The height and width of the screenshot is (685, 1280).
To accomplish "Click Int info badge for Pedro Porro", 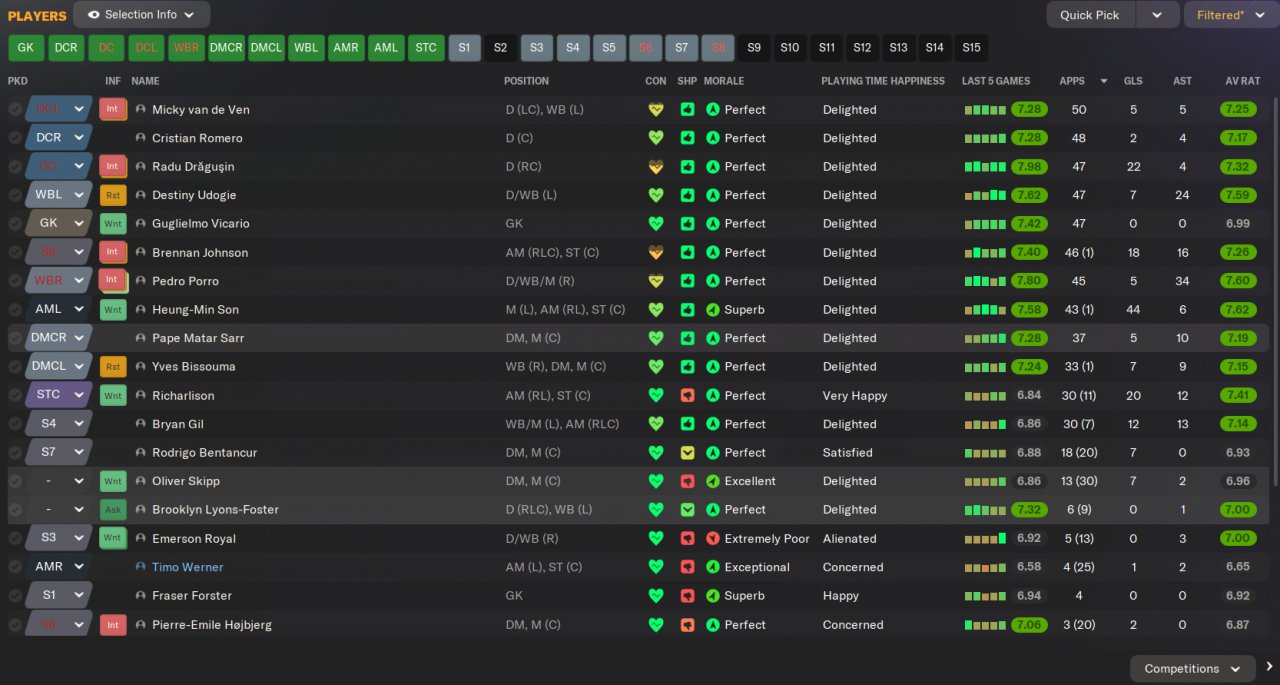I will click(113, 281).
